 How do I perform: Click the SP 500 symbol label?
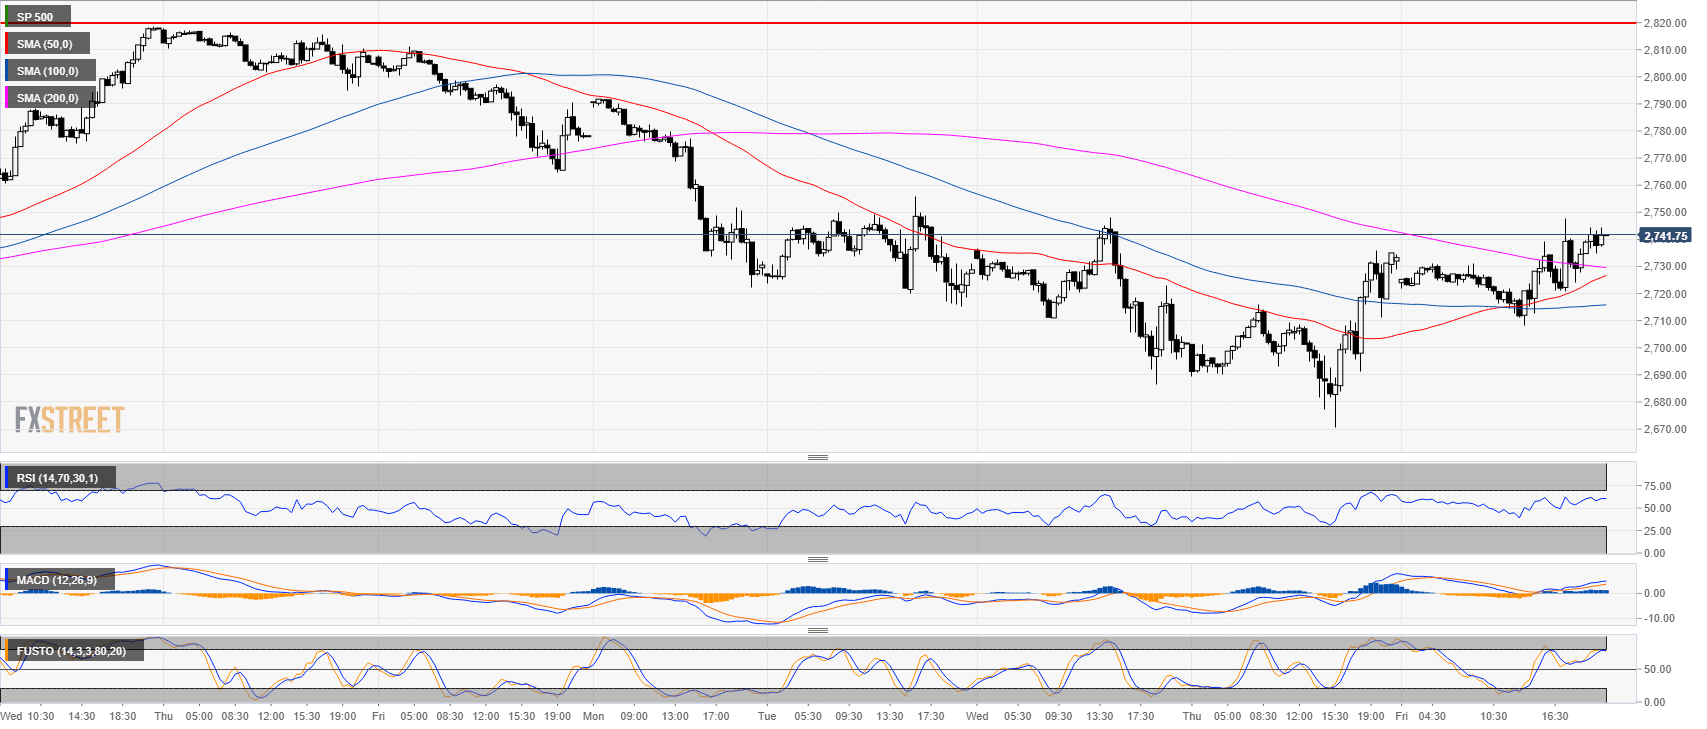click(x=36, y=17)
